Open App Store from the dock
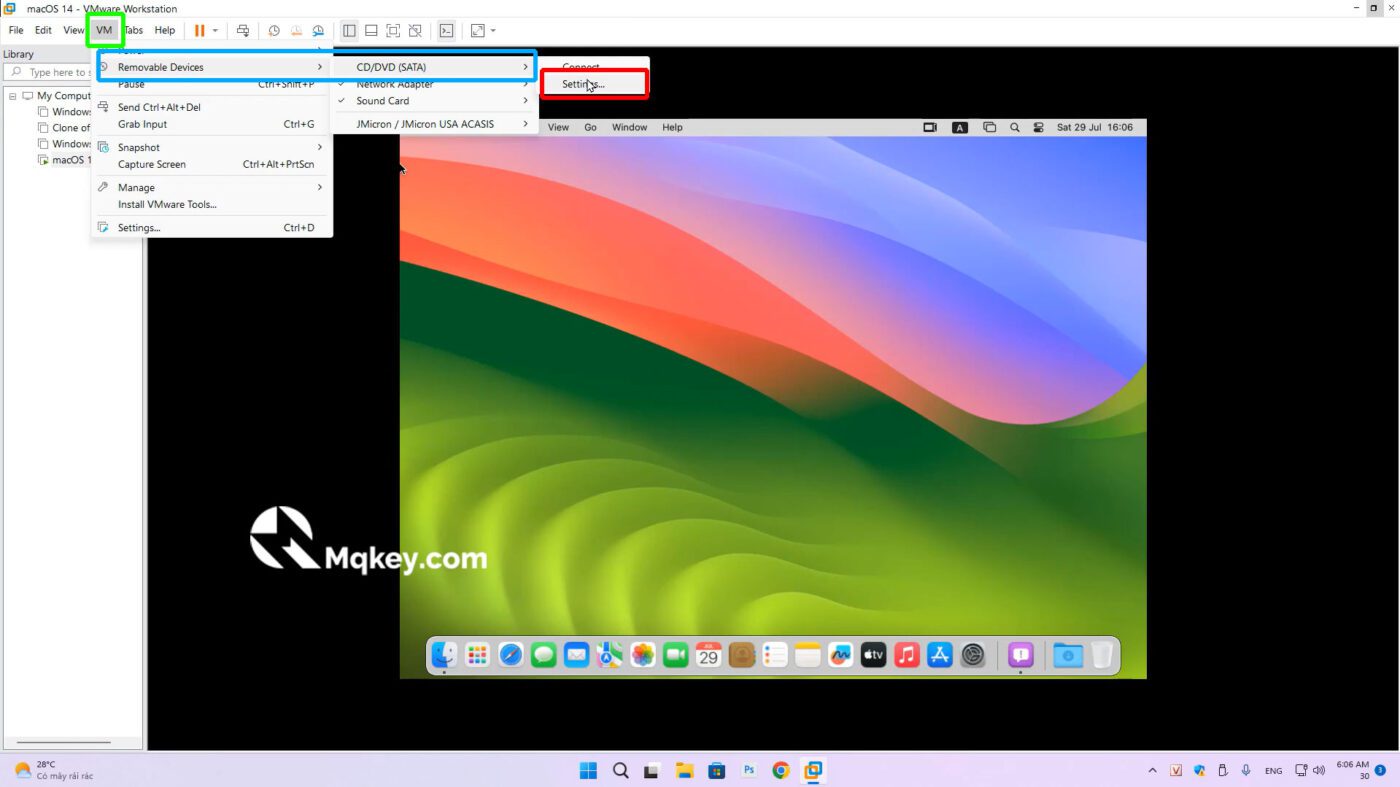 click(x=940, y=655)
